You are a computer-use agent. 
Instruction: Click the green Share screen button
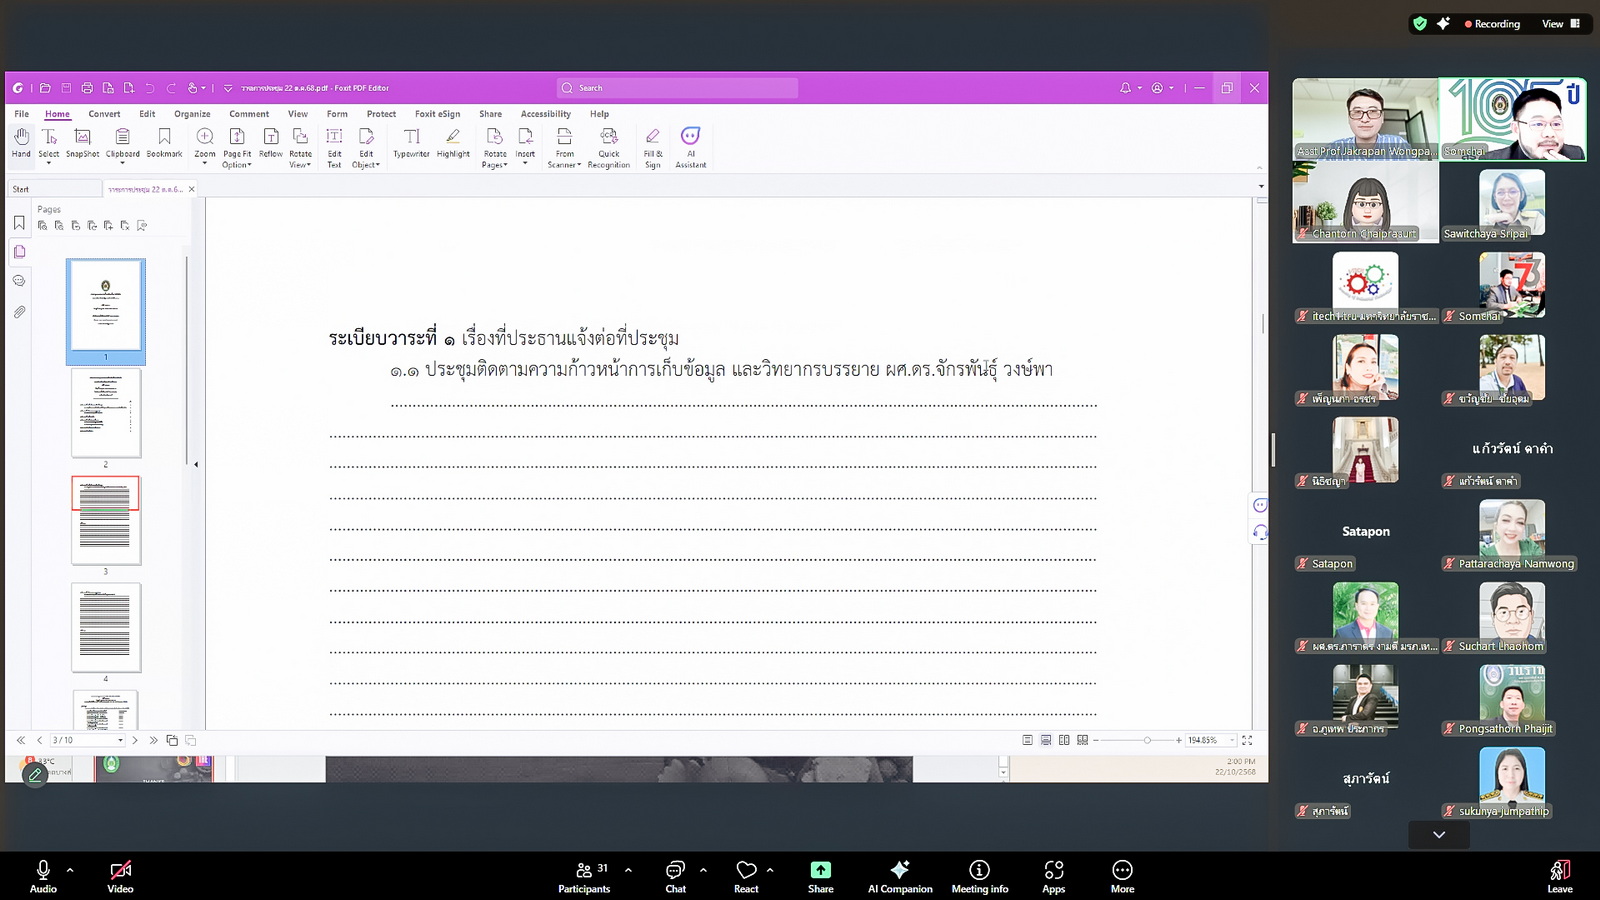[x=820, y=875]
